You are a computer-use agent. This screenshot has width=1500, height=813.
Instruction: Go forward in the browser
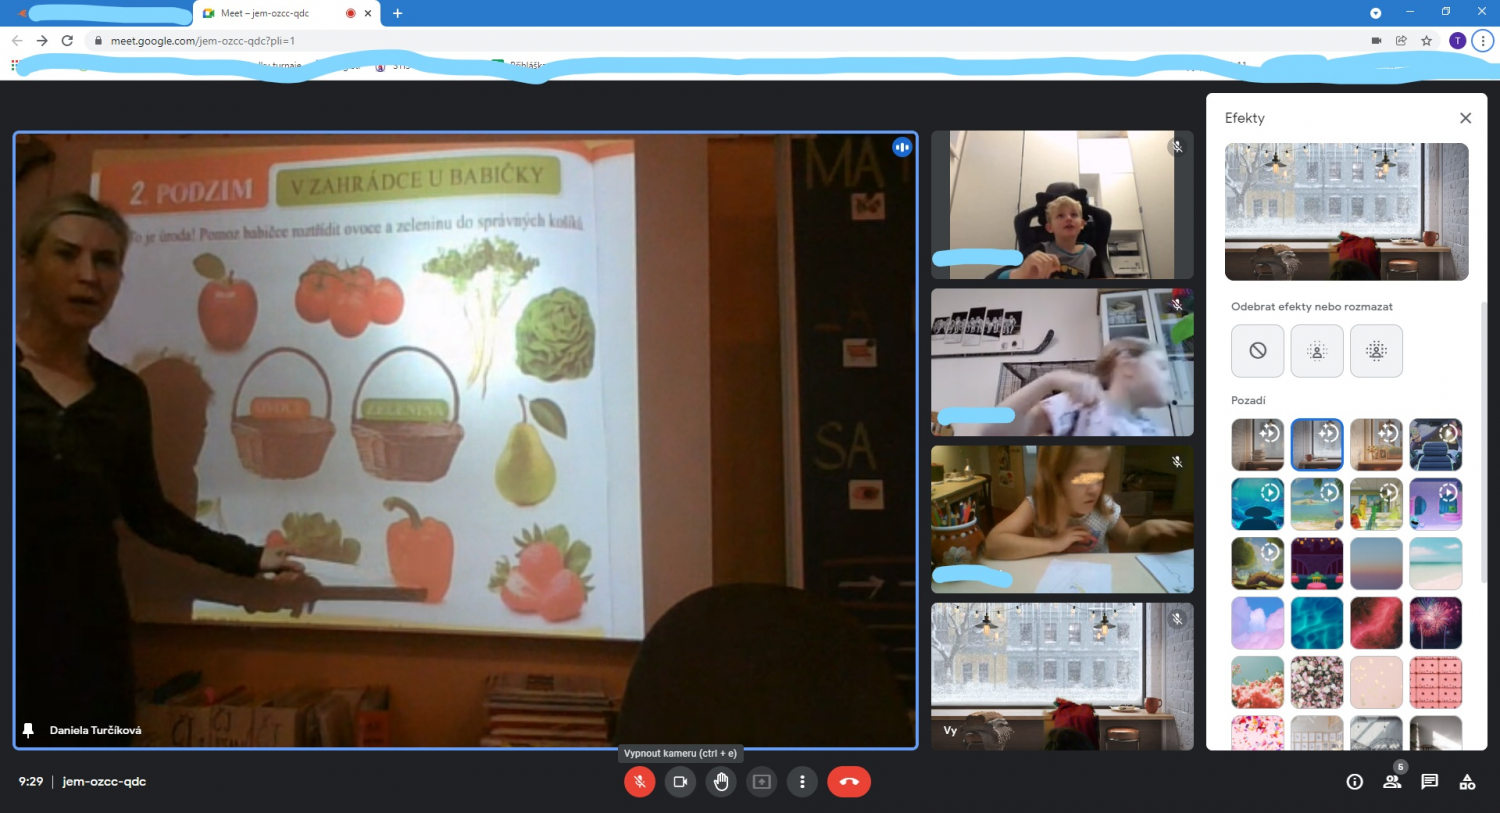click(42, 41)
